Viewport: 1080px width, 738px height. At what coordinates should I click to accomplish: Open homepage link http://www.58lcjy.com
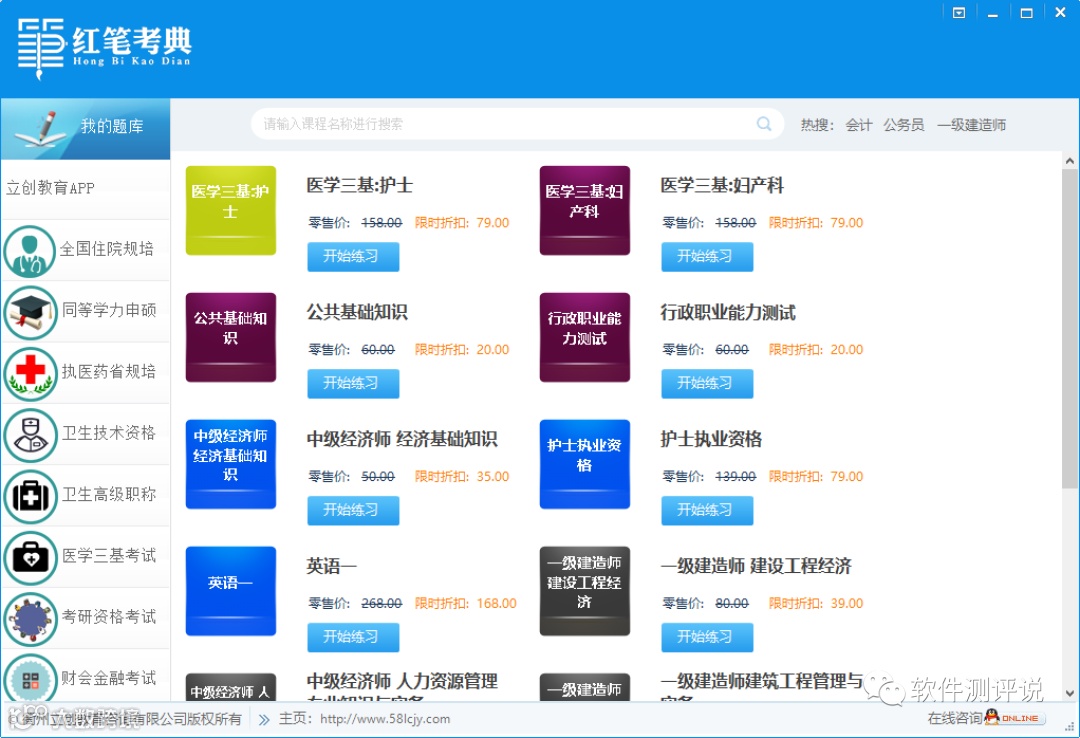(x=385, y=719)
